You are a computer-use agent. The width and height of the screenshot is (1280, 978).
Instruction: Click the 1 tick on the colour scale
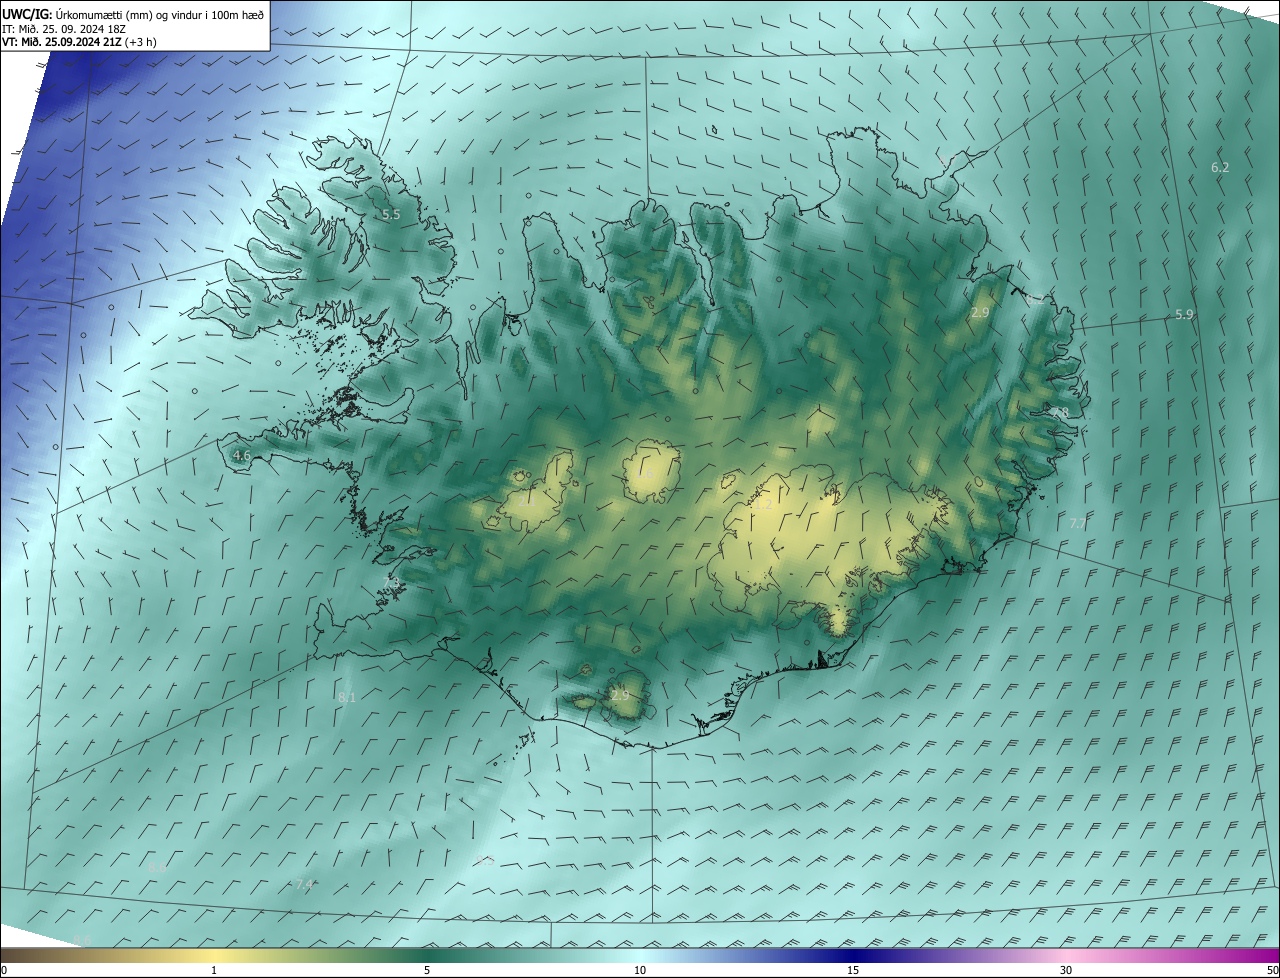point(214,970)
